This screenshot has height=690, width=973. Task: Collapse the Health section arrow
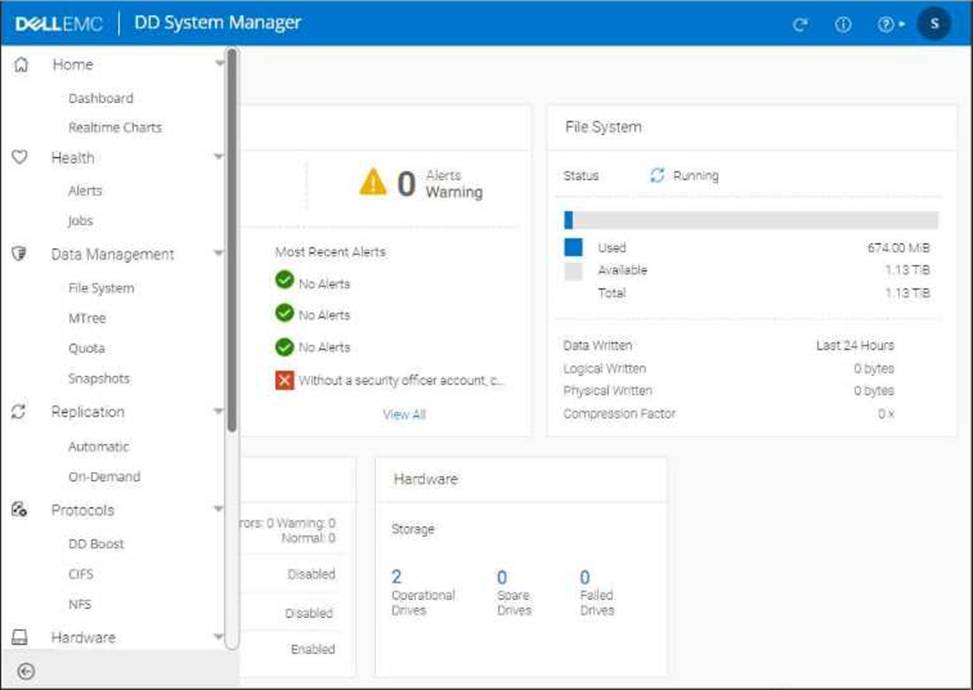(218, 156)
